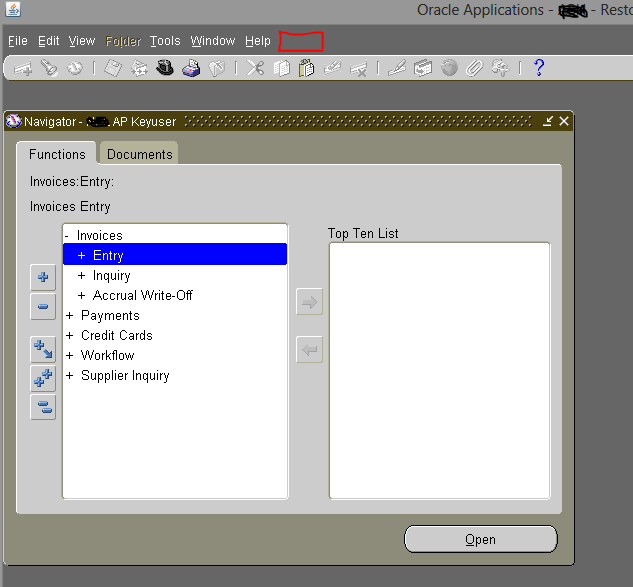
Task: Click the Zoom toolbar icon
Action: pyautogui.click(x=423, y=68)
